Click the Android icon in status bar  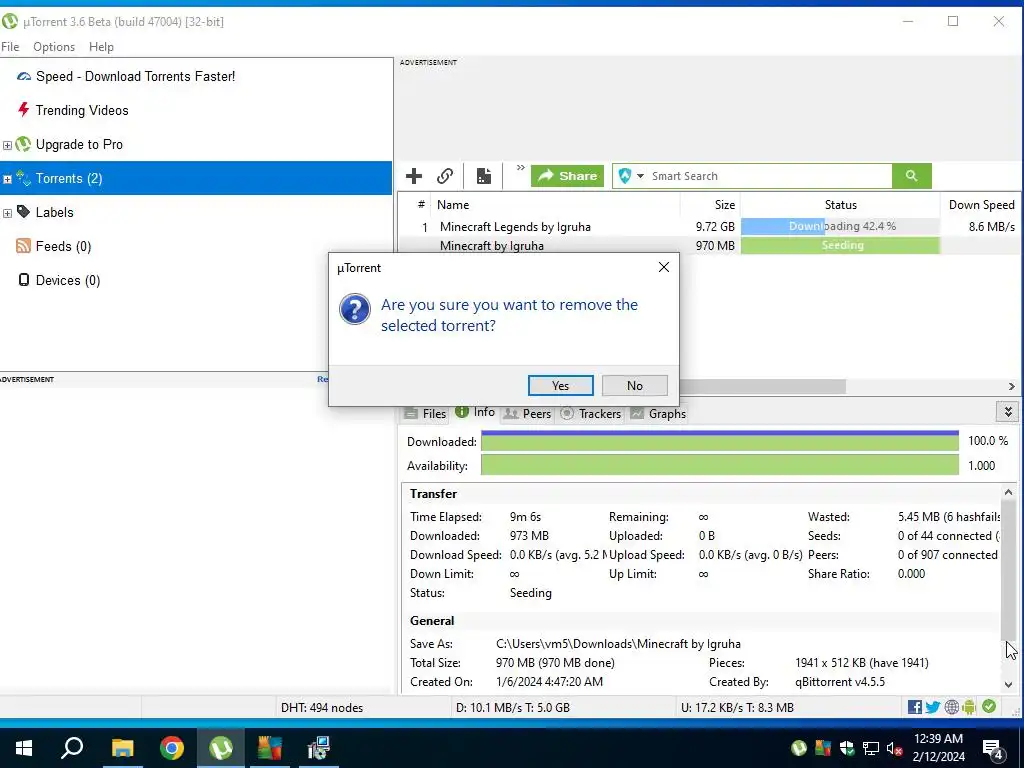969,707
